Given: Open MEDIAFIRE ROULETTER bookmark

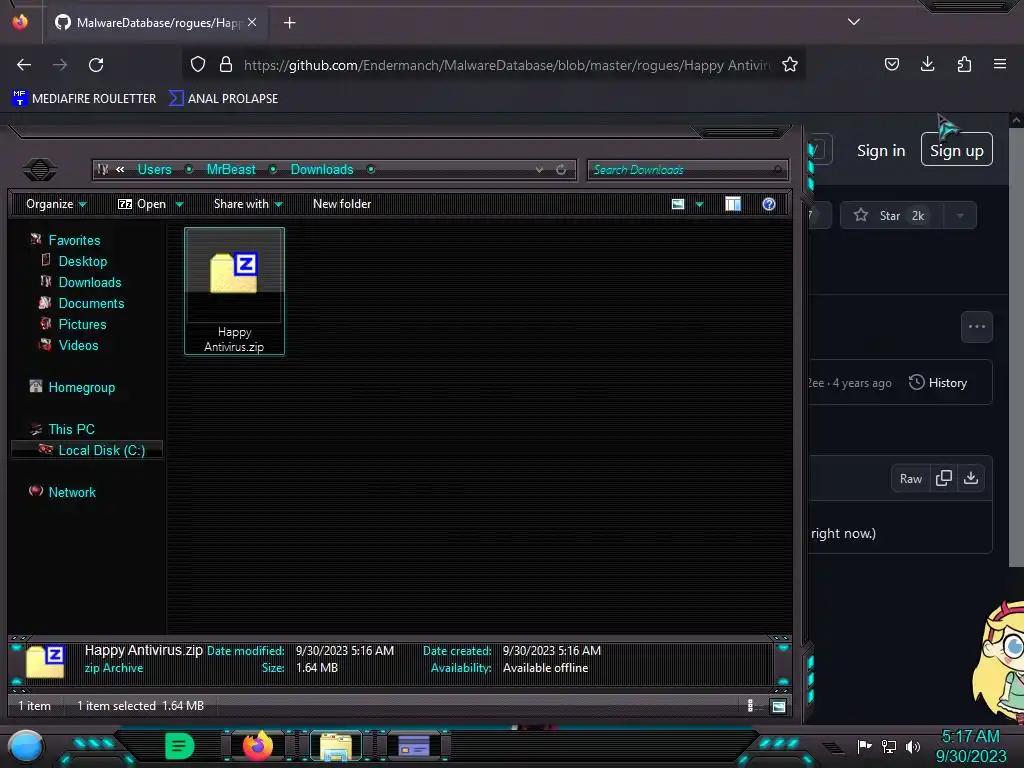Looking at the screenshot, I should pos(84,99).
